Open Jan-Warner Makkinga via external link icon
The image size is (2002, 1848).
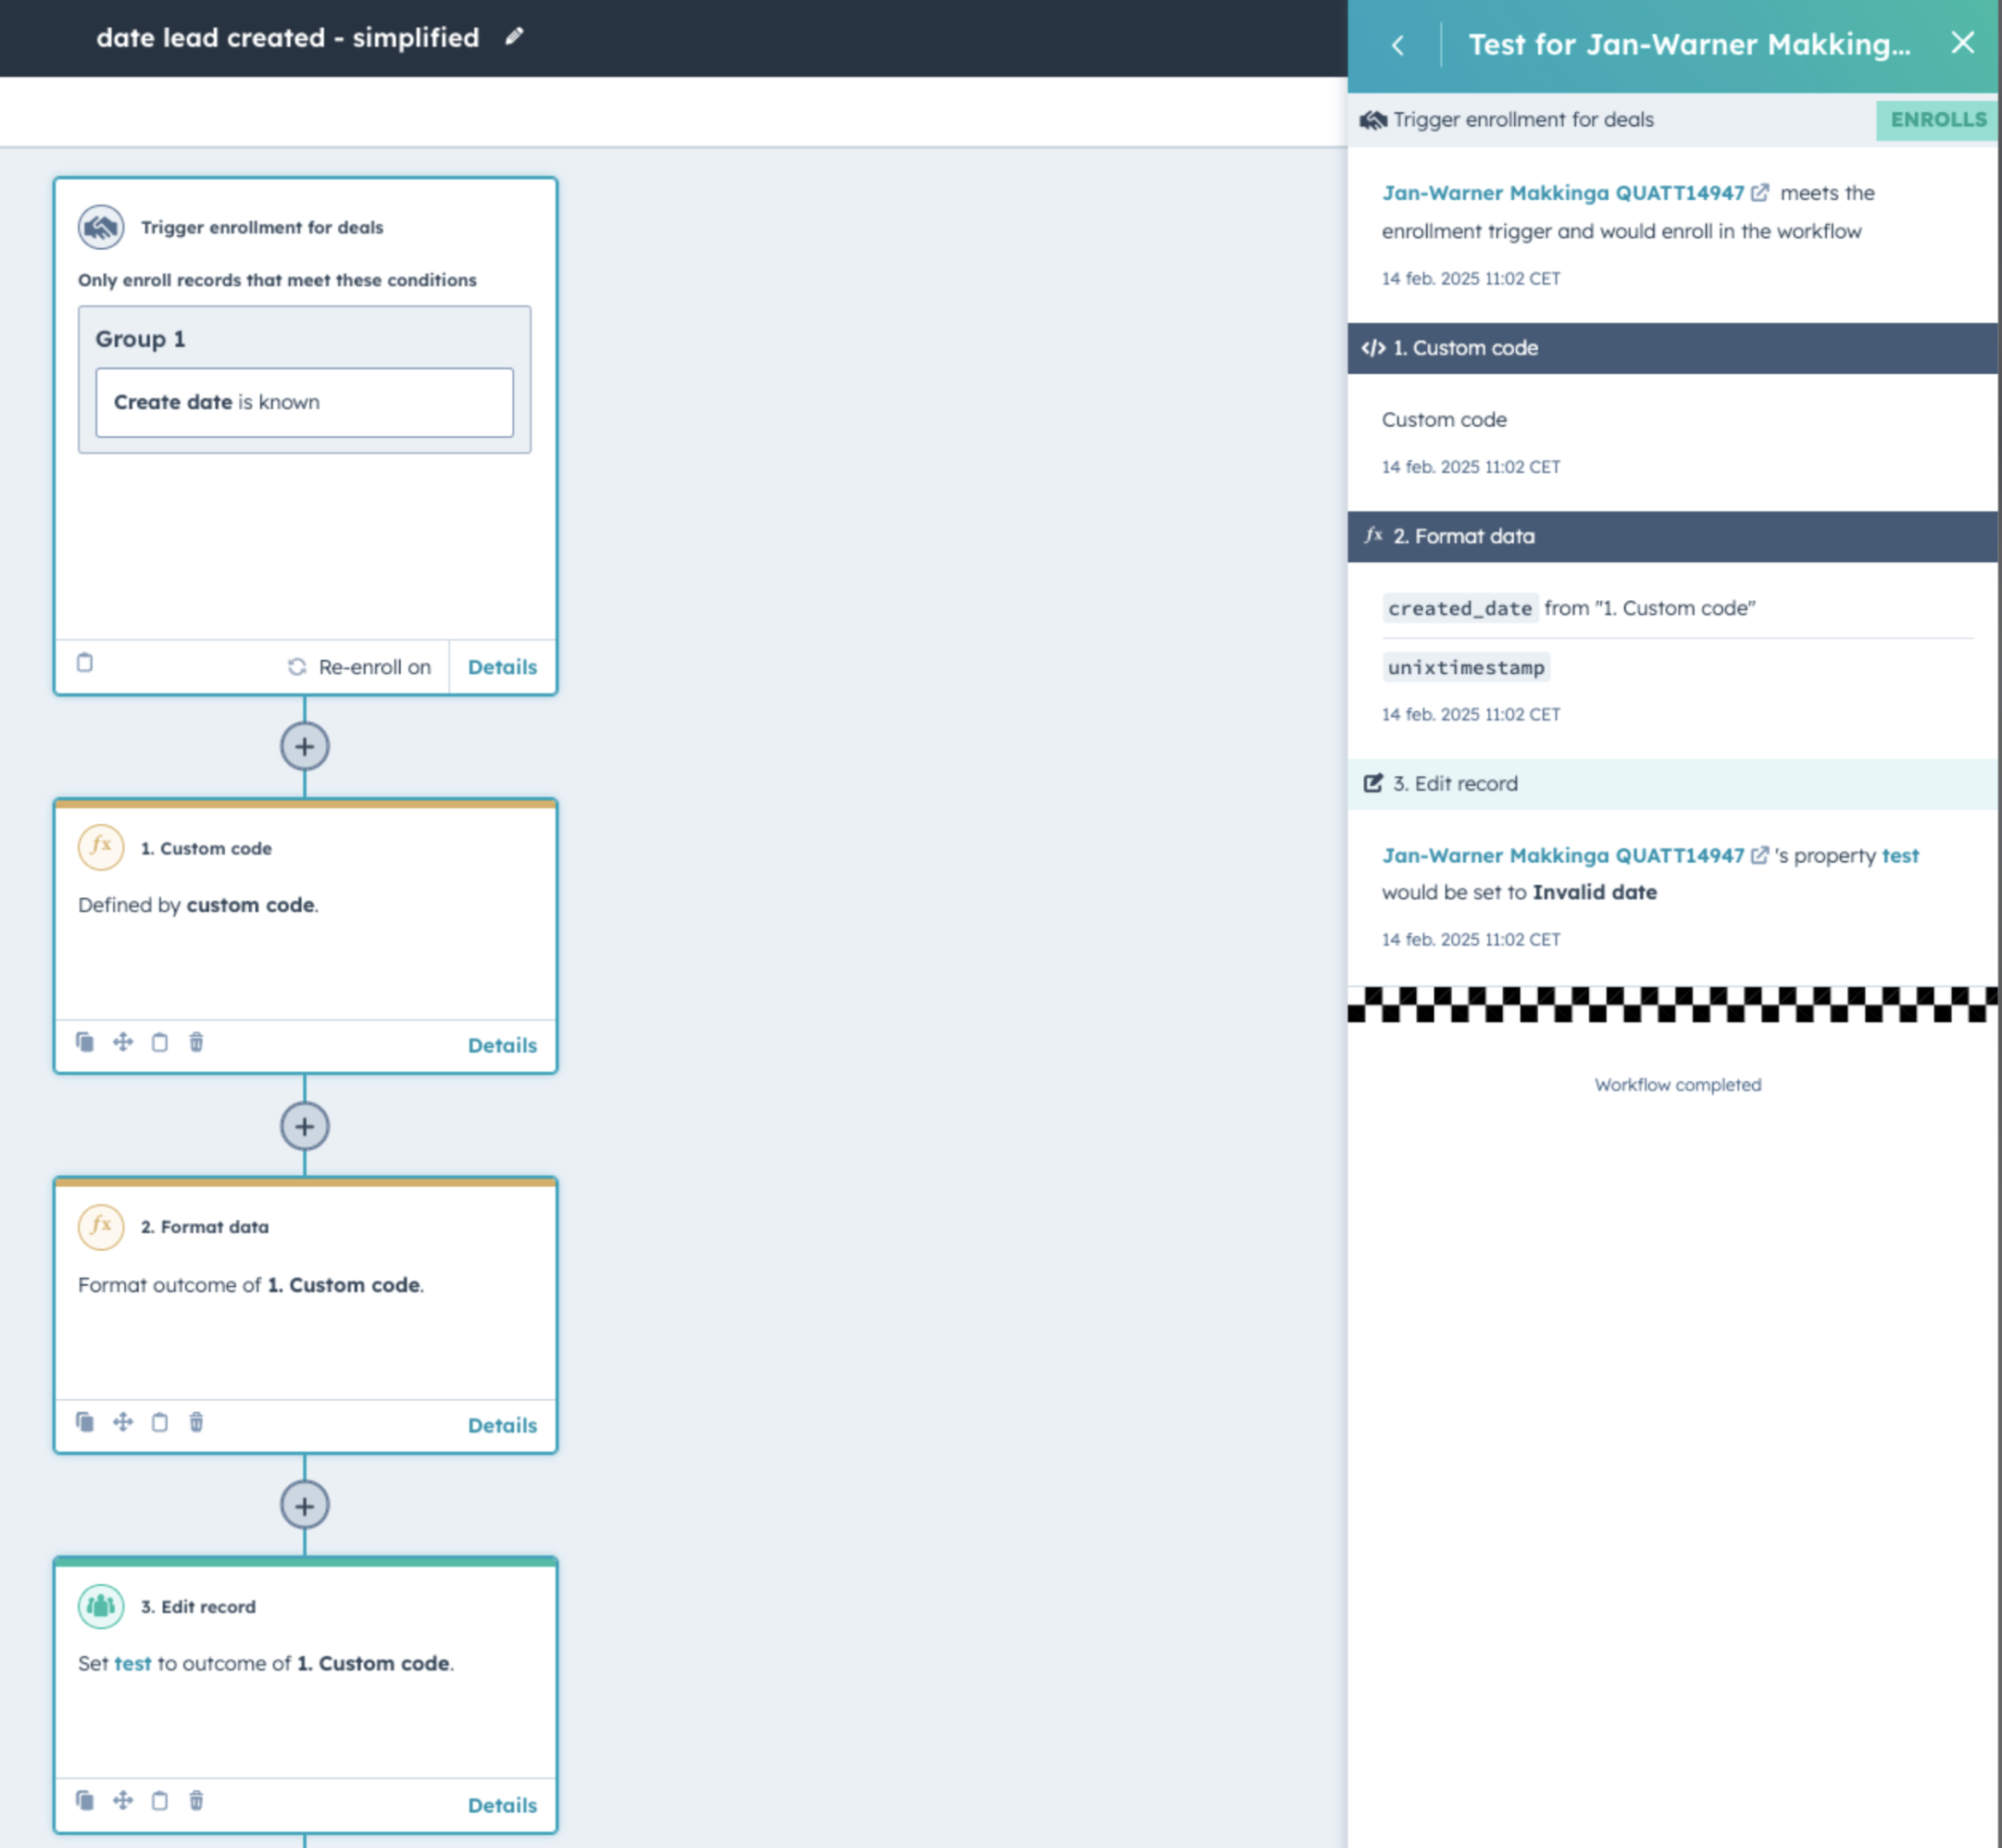(1762, 193)
